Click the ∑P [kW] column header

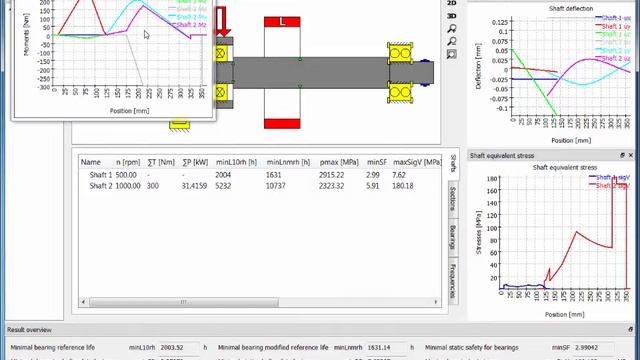coord(195,162)
